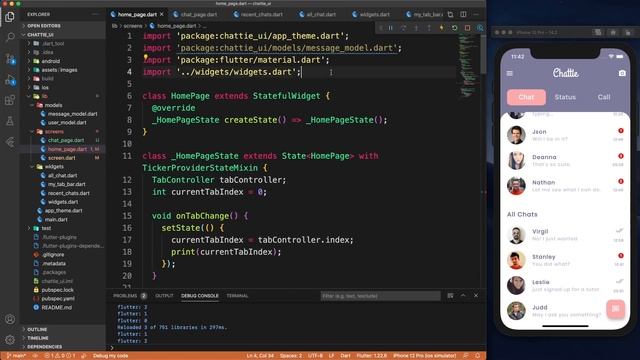This screenshot has width=640, height=360.
Task: Open the Accounts menu icon
Action: pos(10,319)
